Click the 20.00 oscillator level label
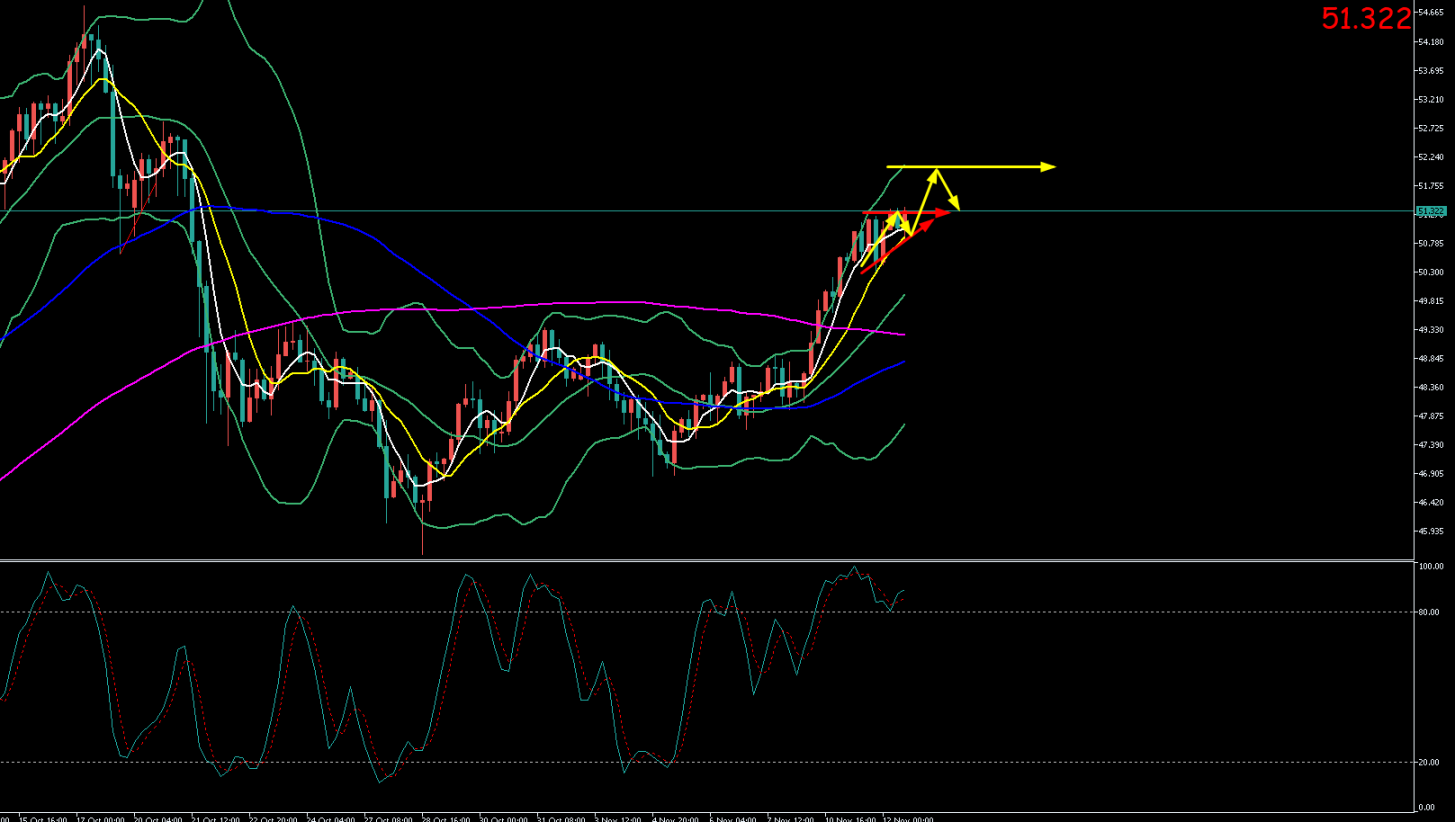1455x822 pixels. click(x=1429, y=762)
